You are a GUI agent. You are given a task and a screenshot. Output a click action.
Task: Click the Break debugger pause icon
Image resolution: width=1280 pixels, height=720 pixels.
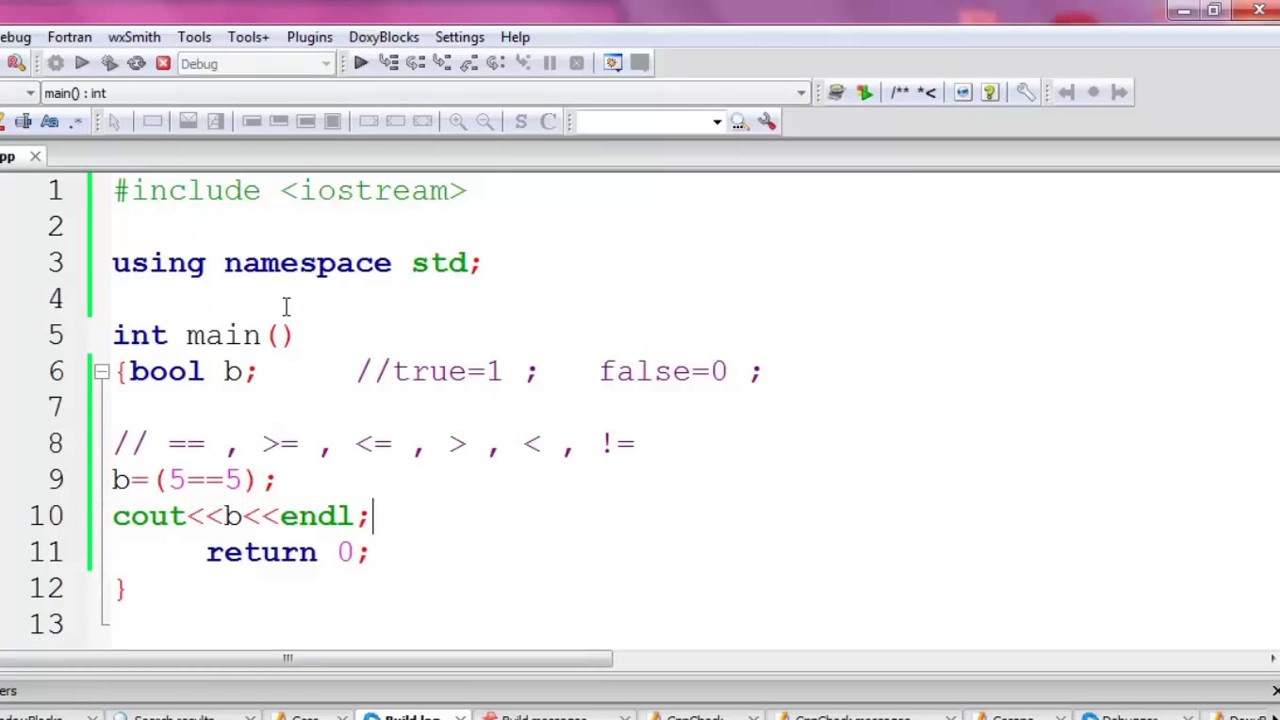(549, 63)
